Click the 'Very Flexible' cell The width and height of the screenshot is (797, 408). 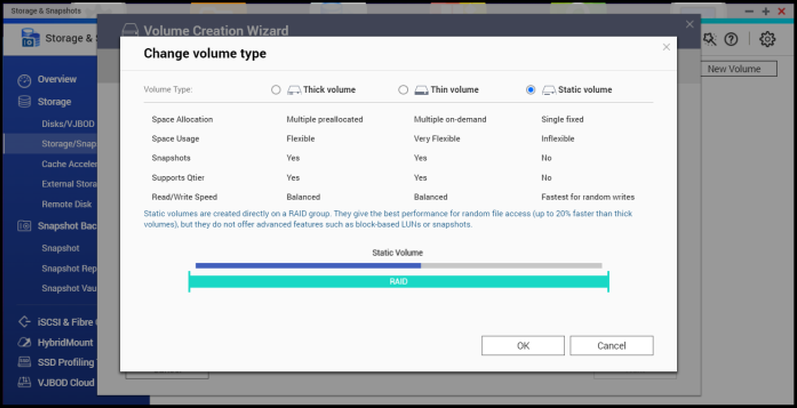pyautogui.click(x=437, y=139)
